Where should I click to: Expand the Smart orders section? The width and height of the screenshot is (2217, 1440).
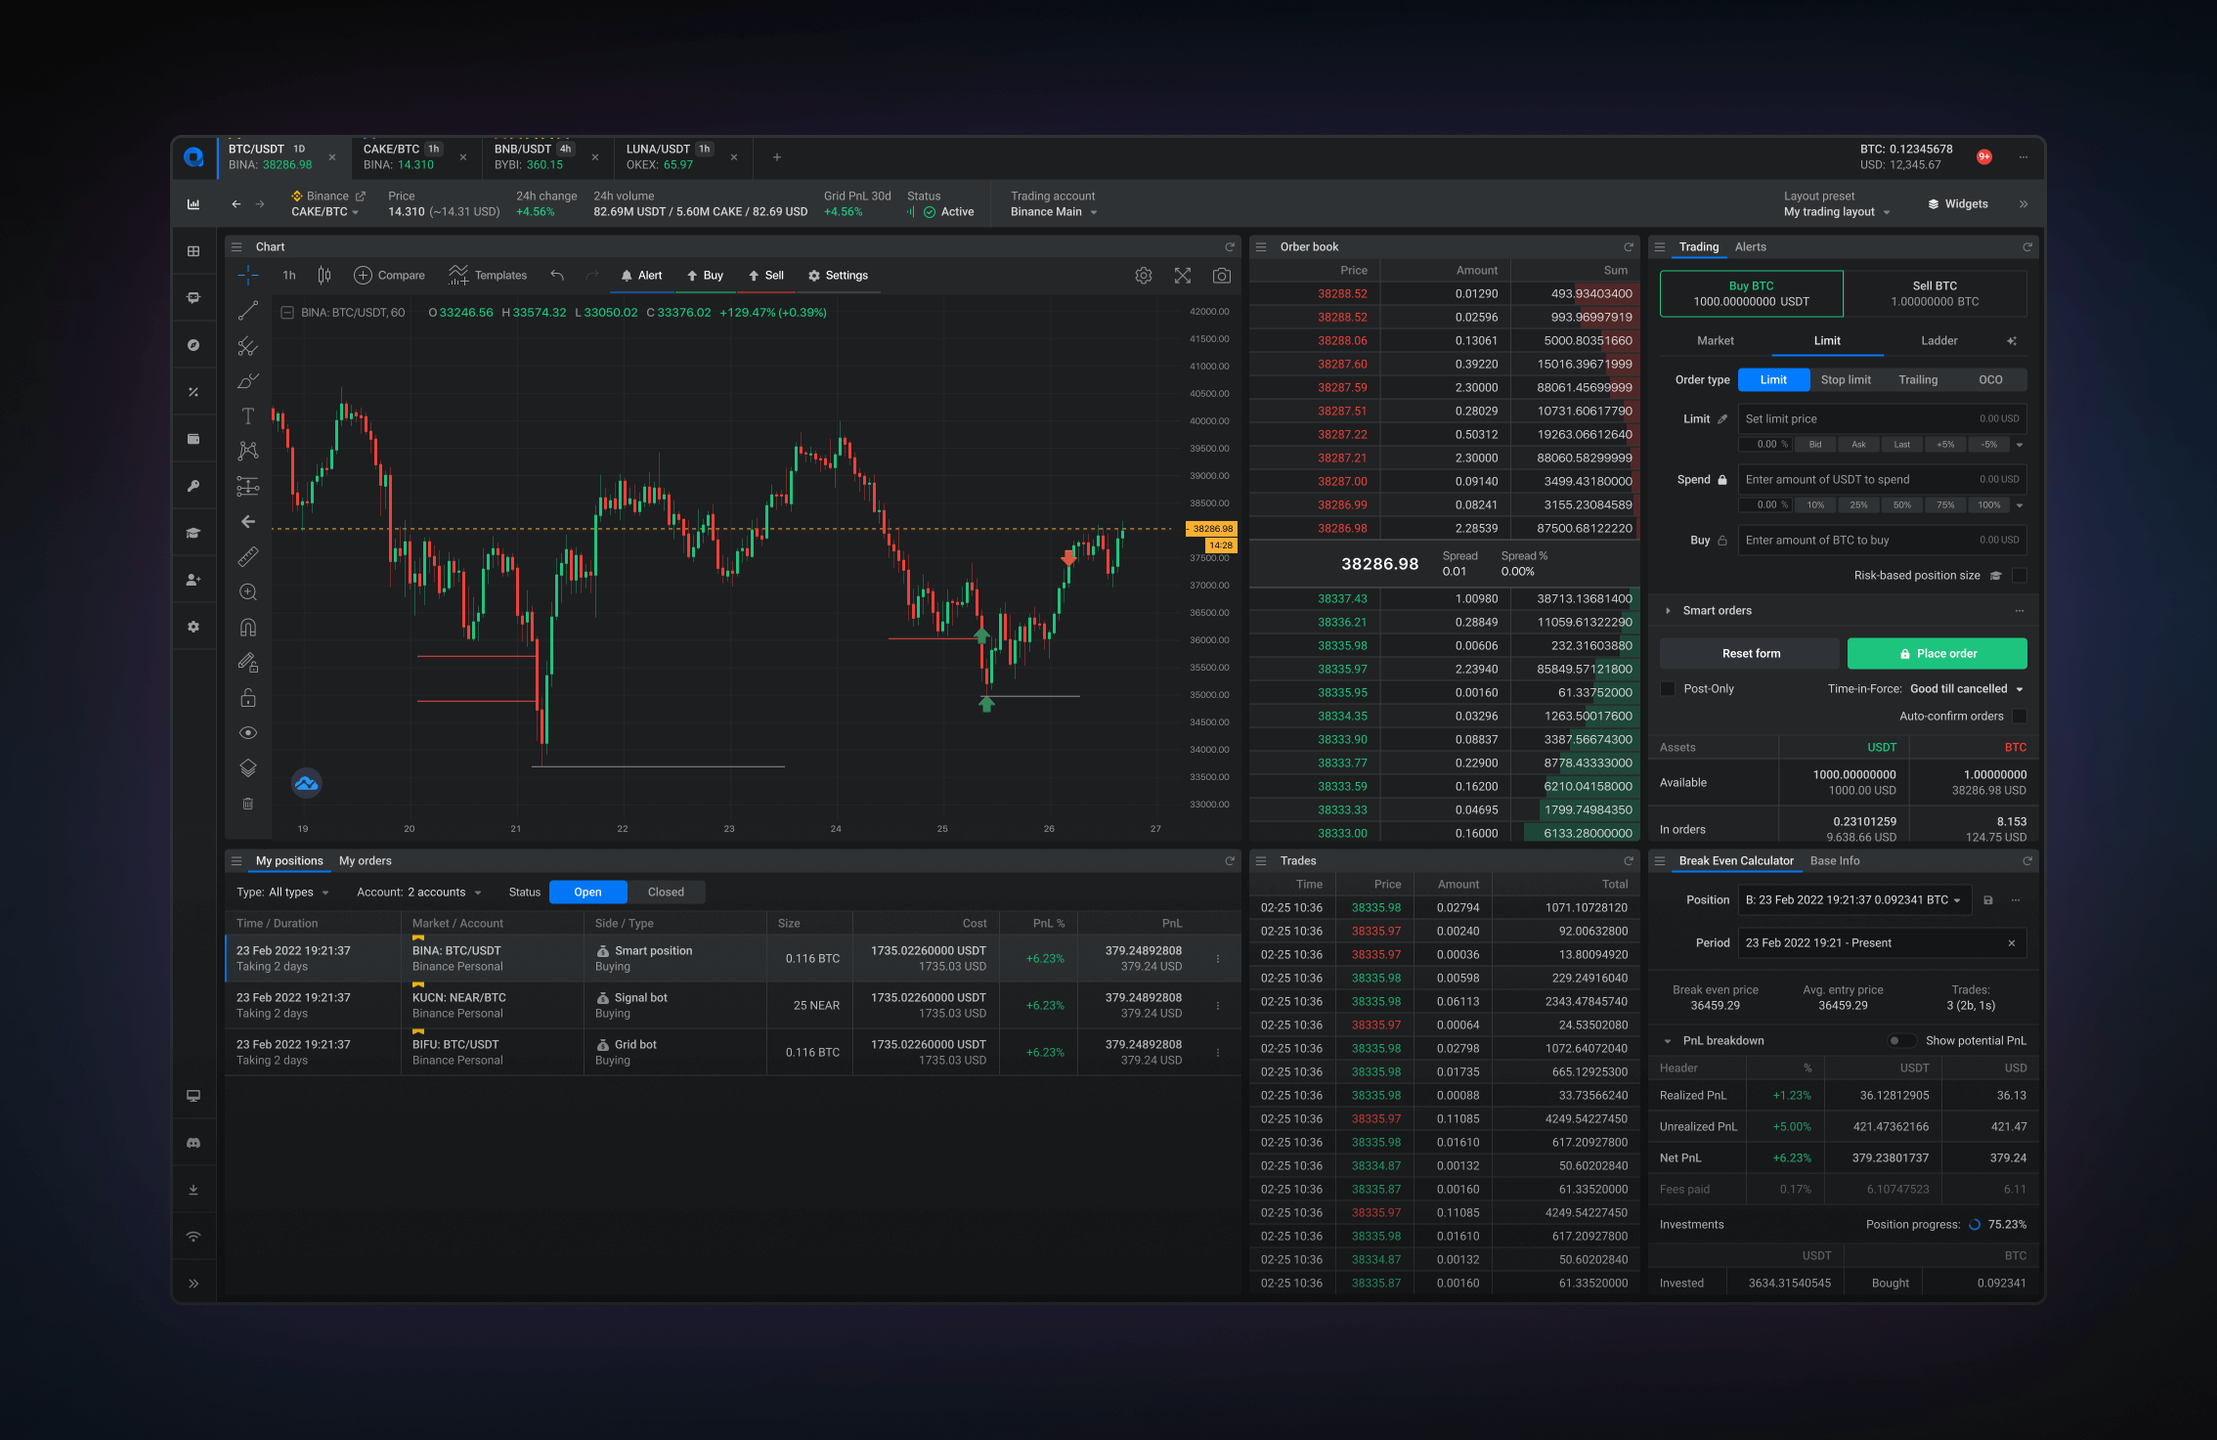1668,611
